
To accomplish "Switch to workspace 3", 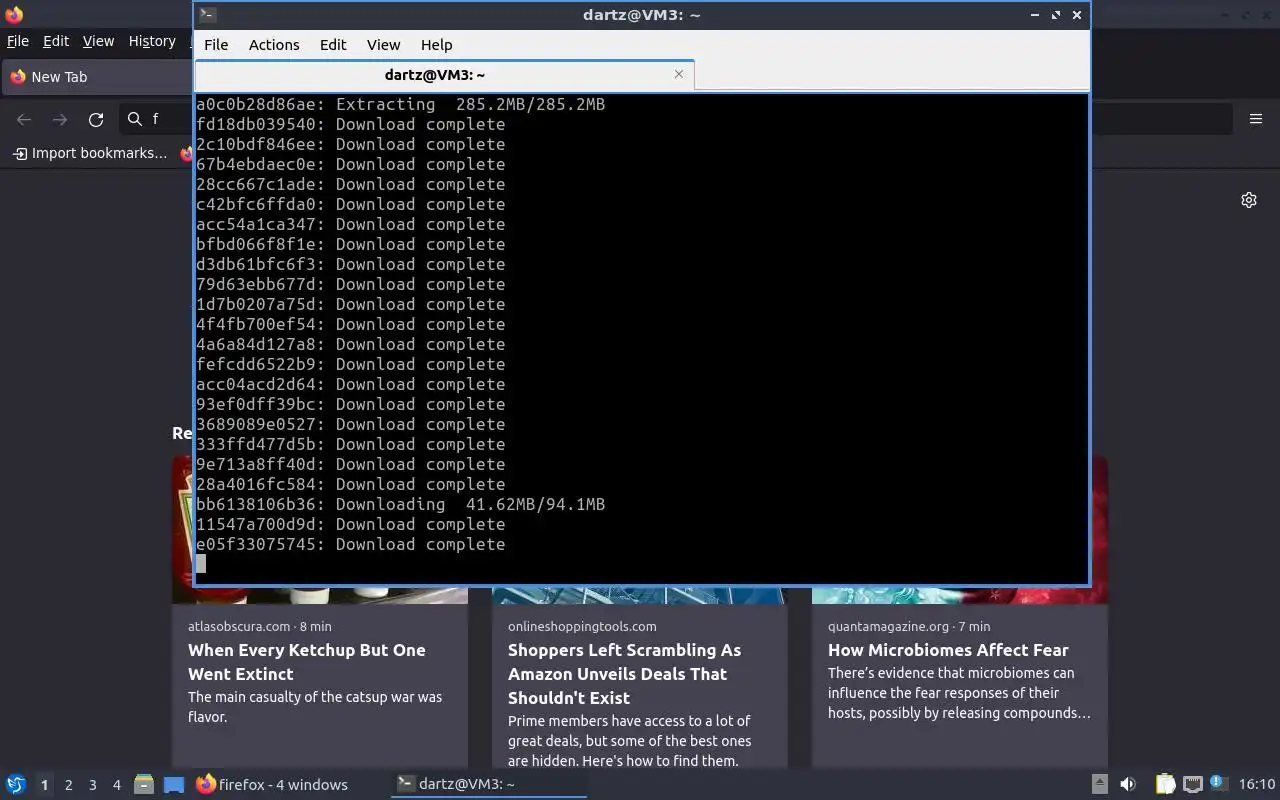I will (92, 785).
